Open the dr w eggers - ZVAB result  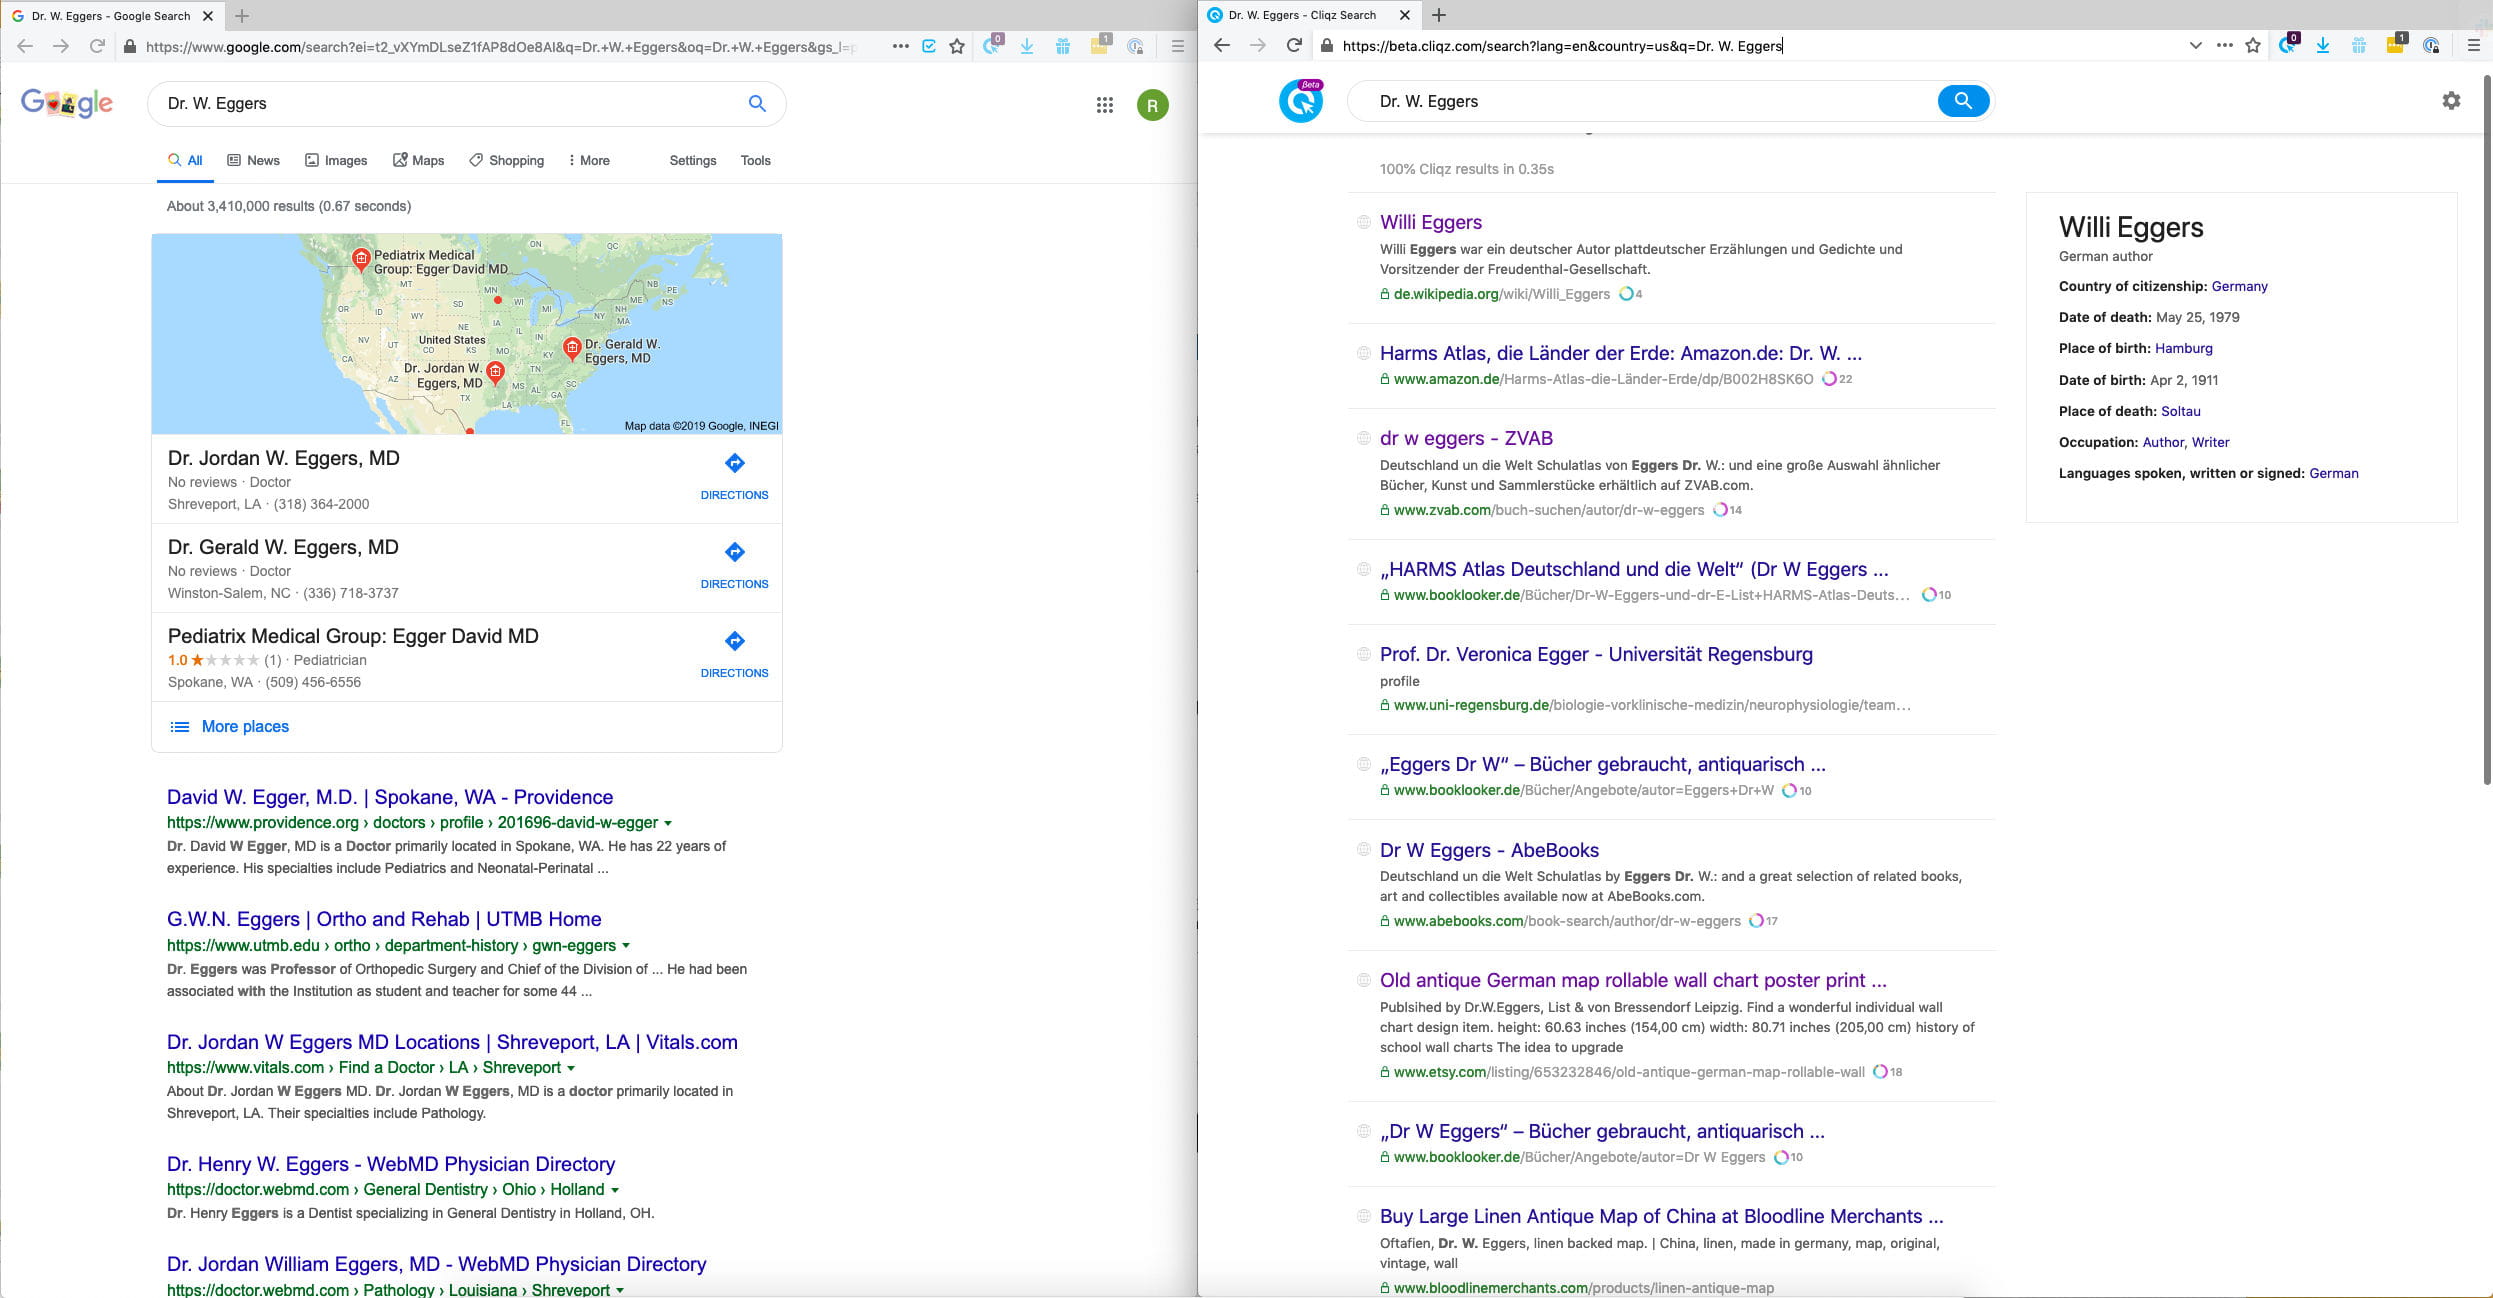pos(1466,438)
